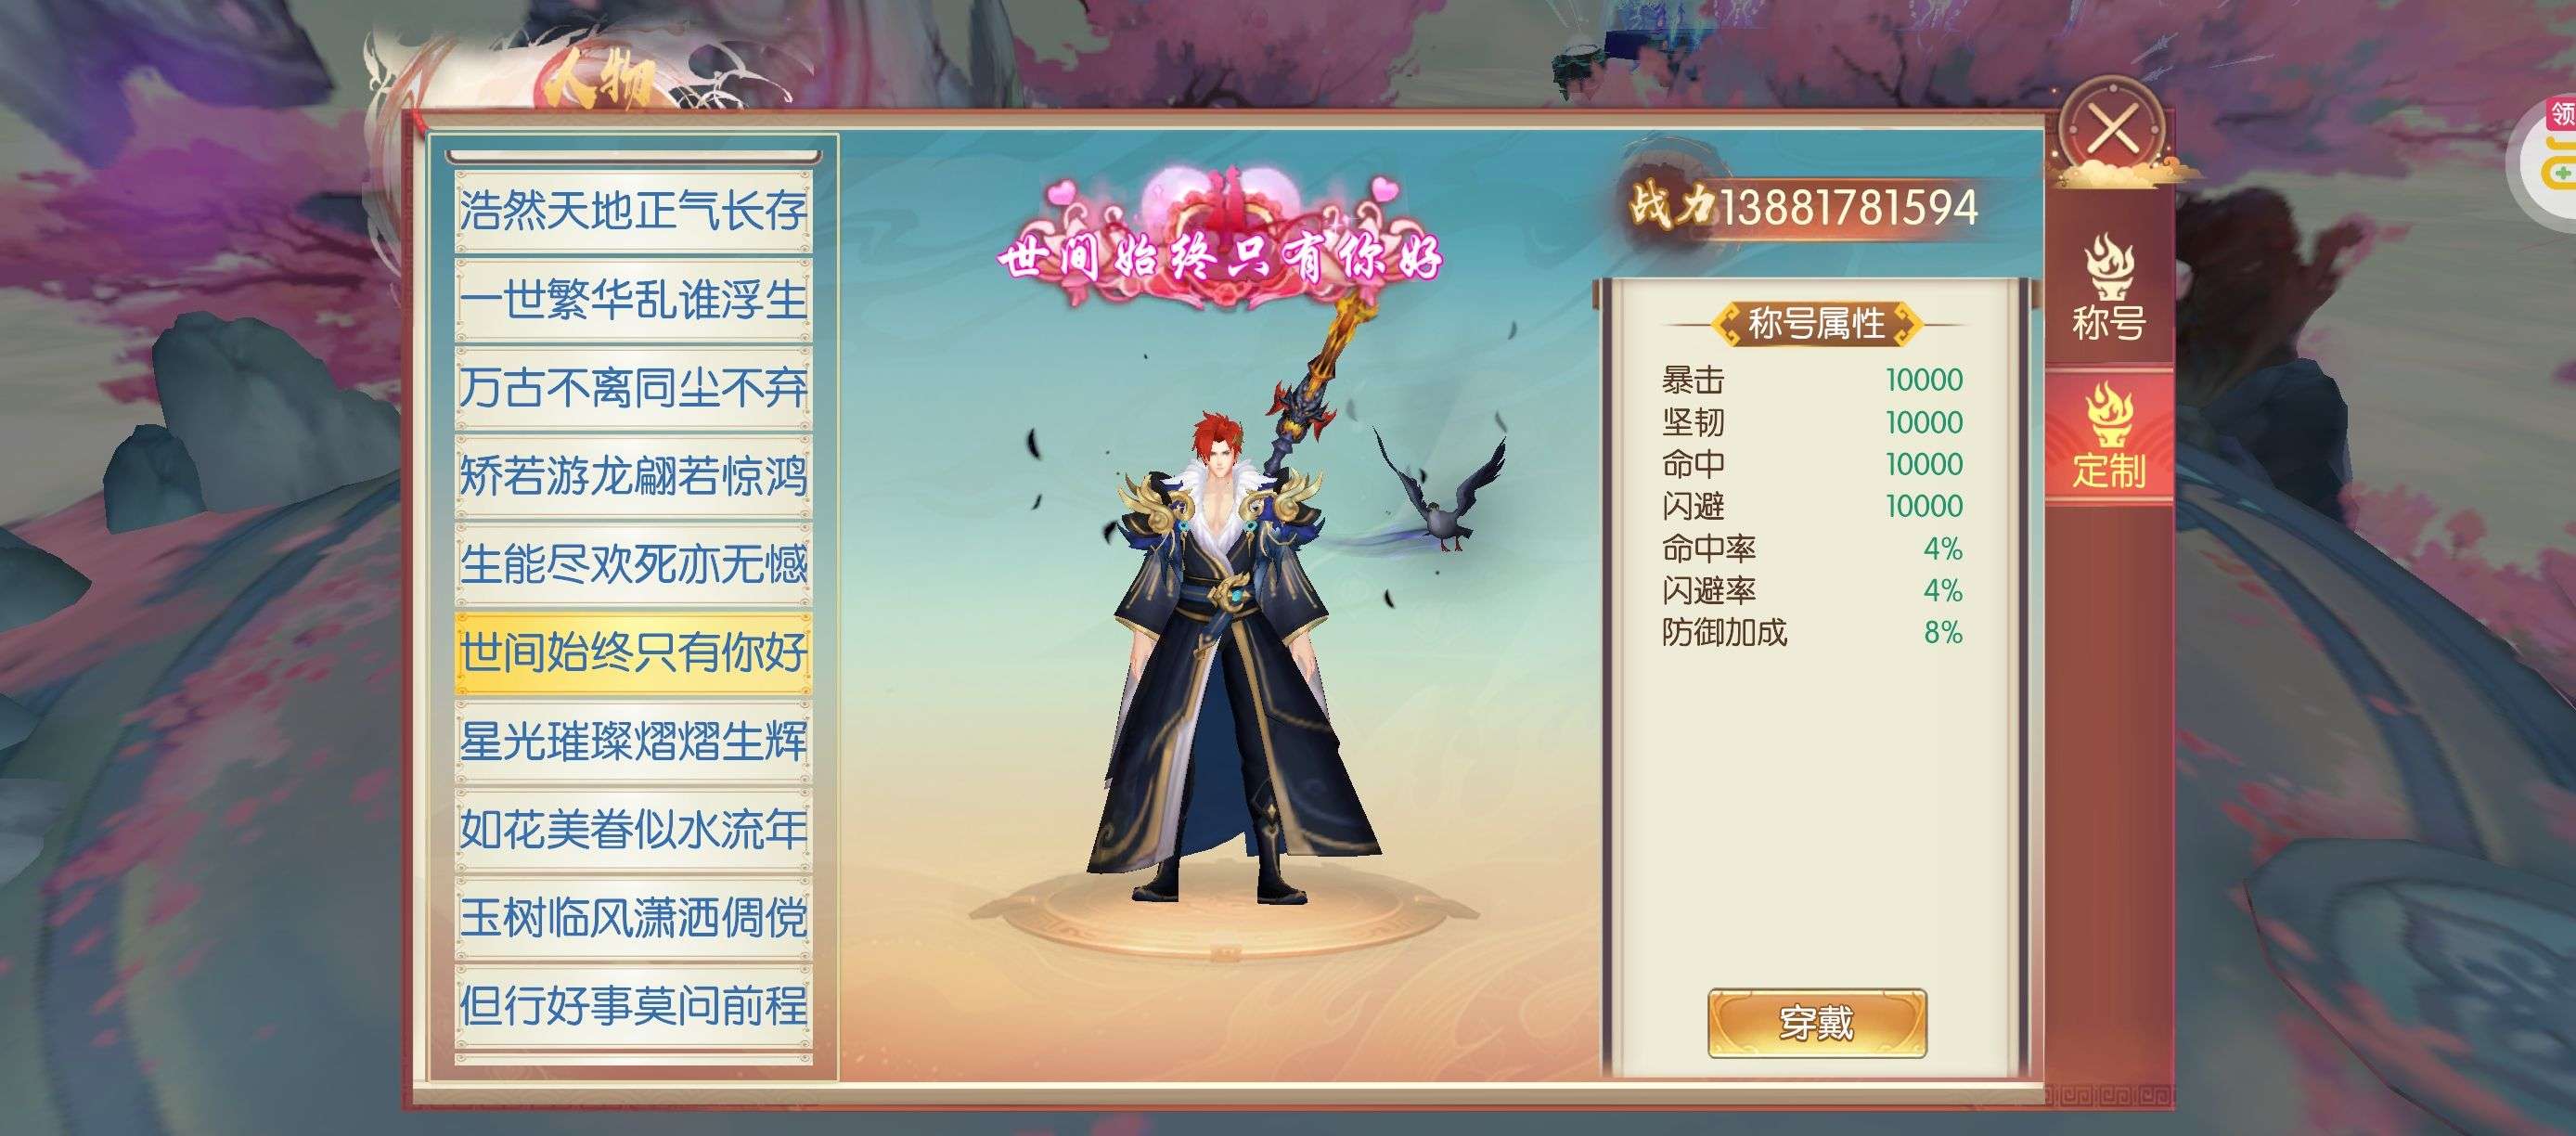Click the 称号属性 header
Image resolution: width=2576 pixels, height=1136 pixels.
pos(1815,323)
